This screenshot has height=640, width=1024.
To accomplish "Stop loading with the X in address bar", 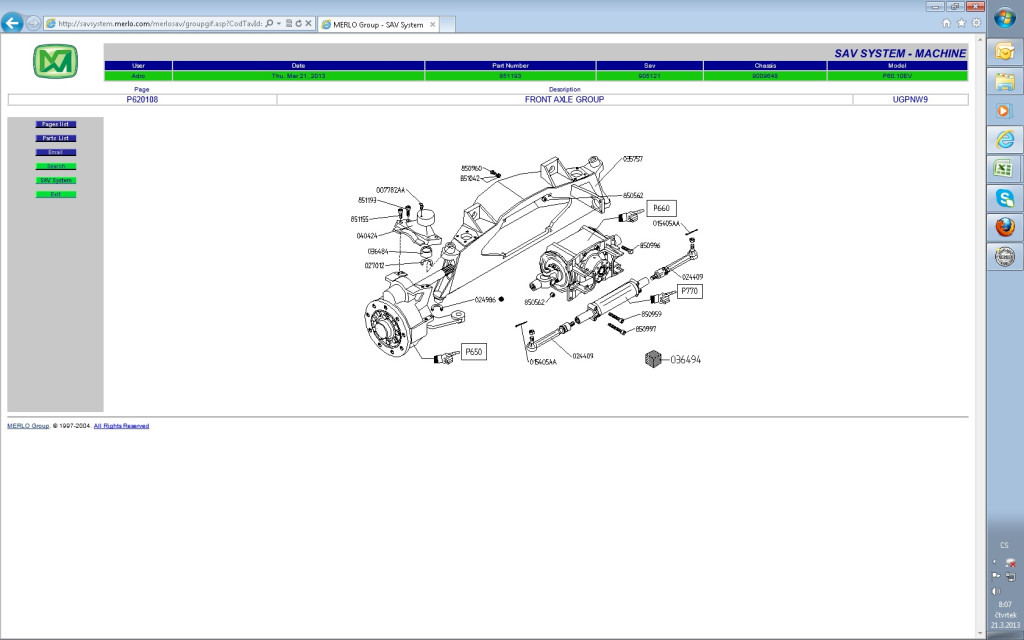I will (x=308, y=24).
